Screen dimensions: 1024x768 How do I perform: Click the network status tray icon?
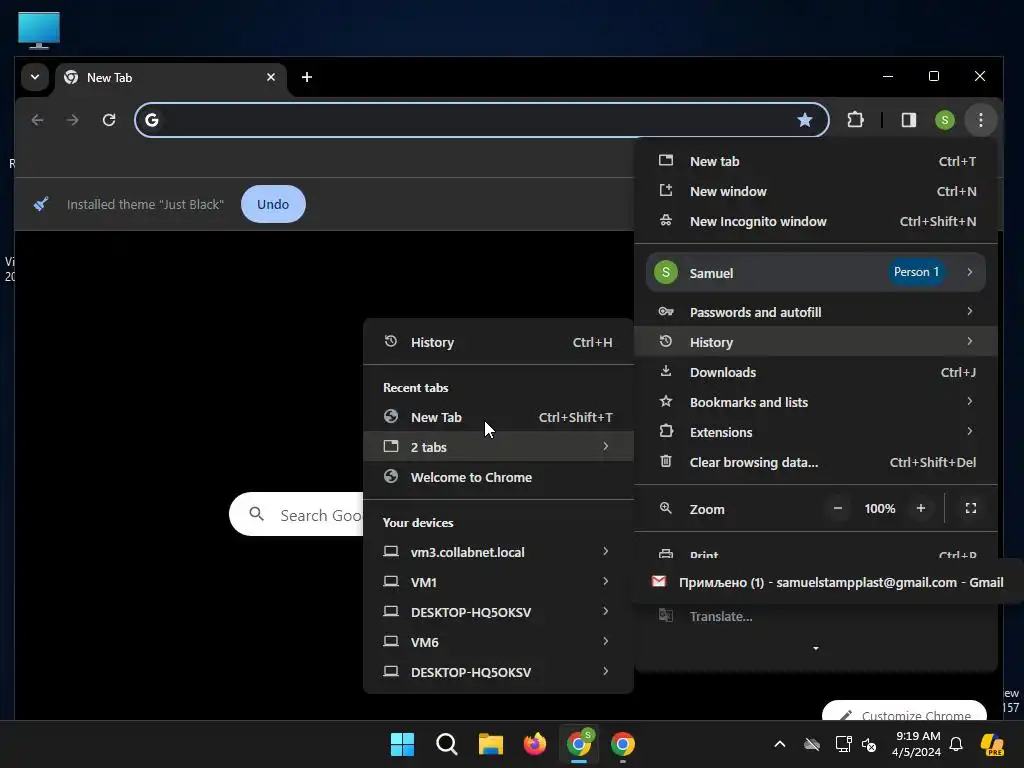click(843, 744)
